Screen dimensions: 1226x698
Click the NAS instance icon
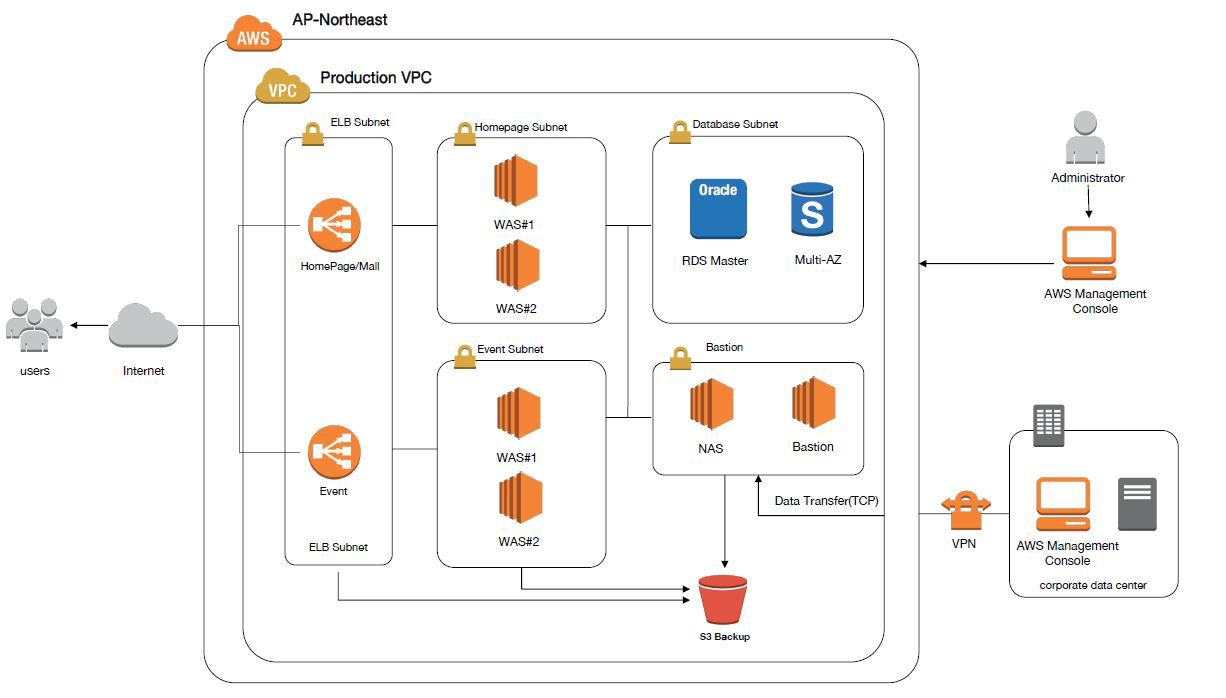pyautogui.click(x=711, y=404)
